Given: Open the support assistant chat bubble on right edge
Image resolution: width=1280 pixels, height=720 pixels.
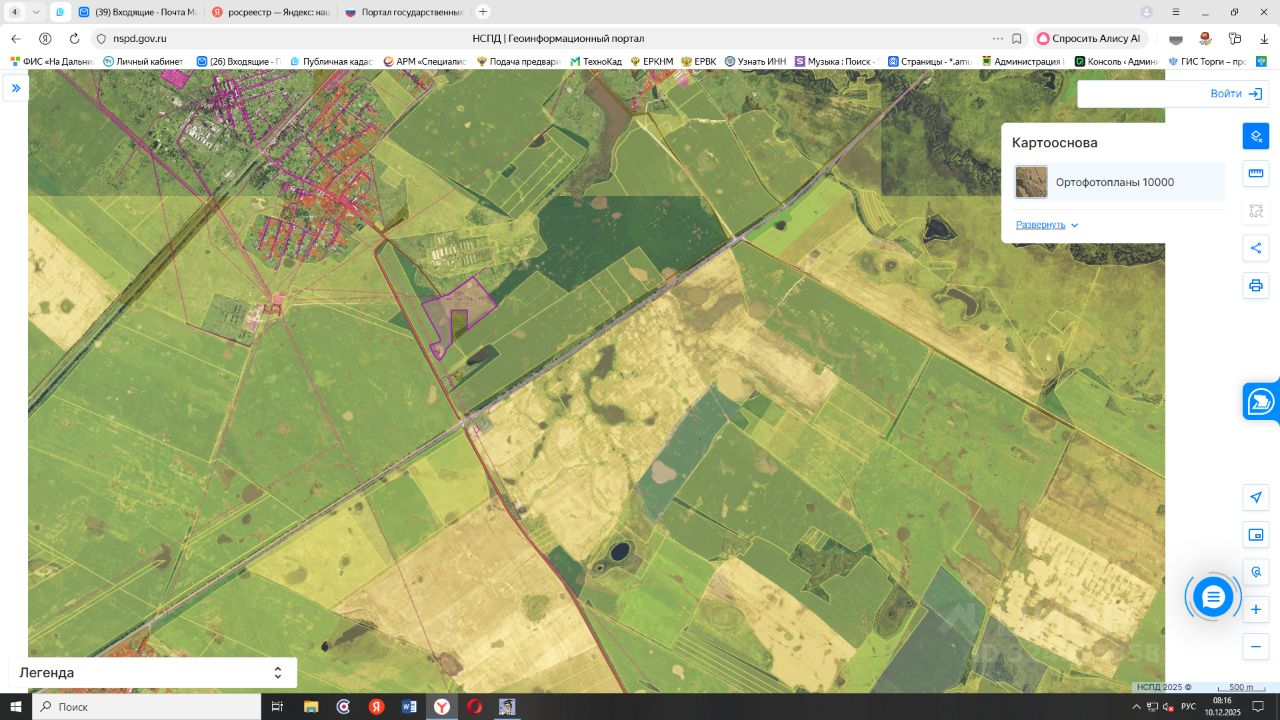Looking at the screenshot, I should tap(1261, 402).
